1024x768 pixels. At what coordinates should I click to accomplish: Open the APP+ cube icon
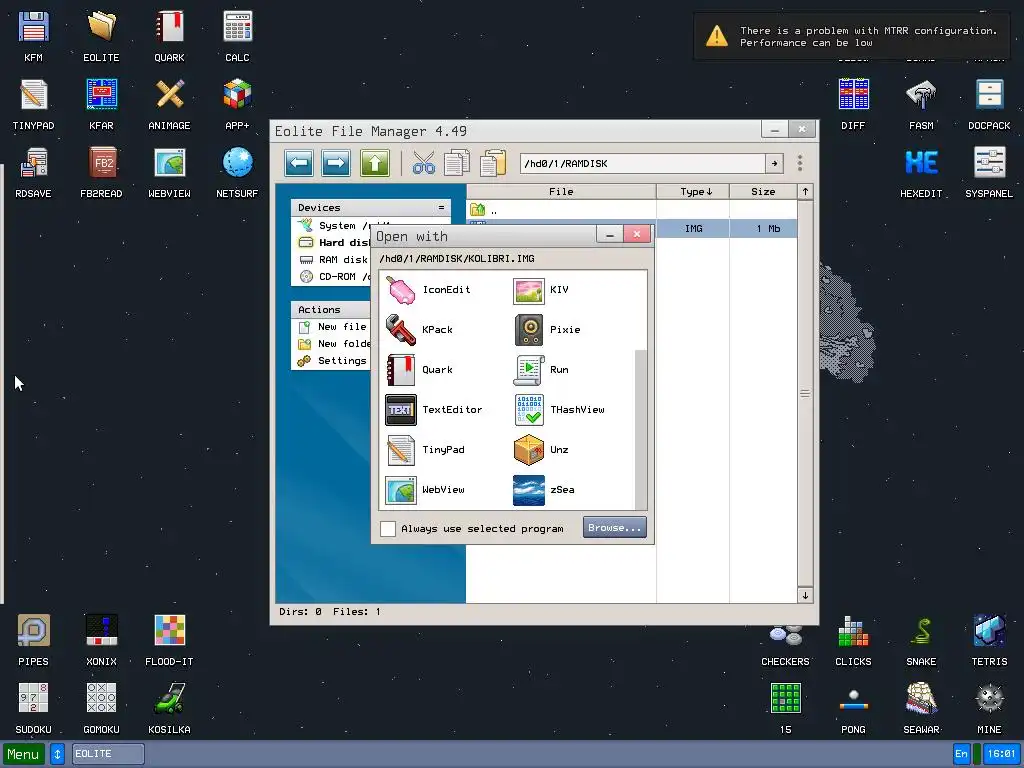[237, 104]
